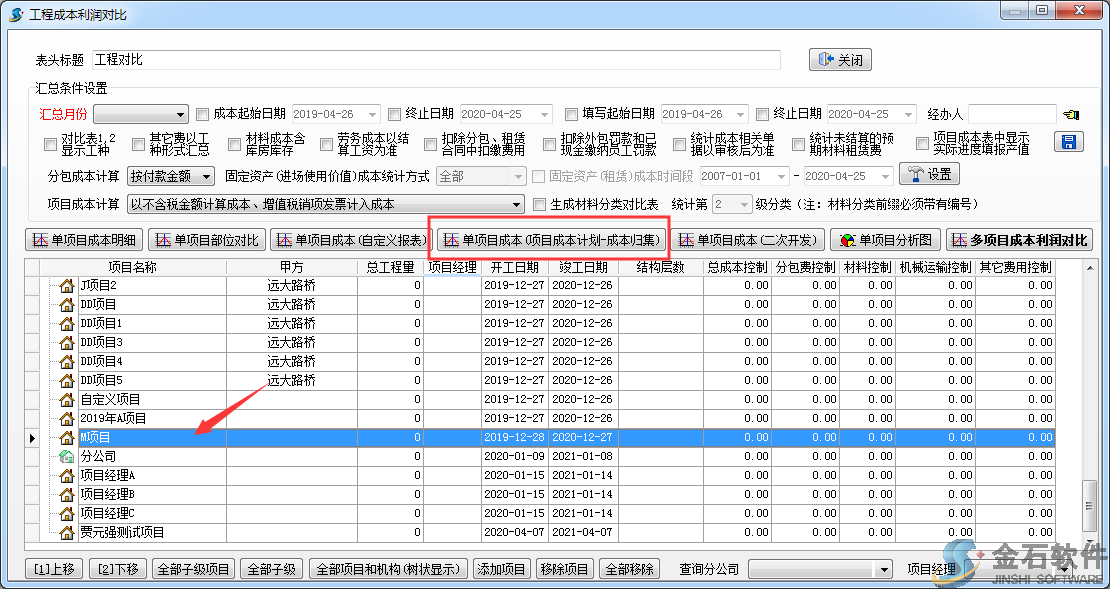Click the pointing hand icon beside 经办人
1110x589 pixels.
pyautogui.click(x=1072, y=114)
